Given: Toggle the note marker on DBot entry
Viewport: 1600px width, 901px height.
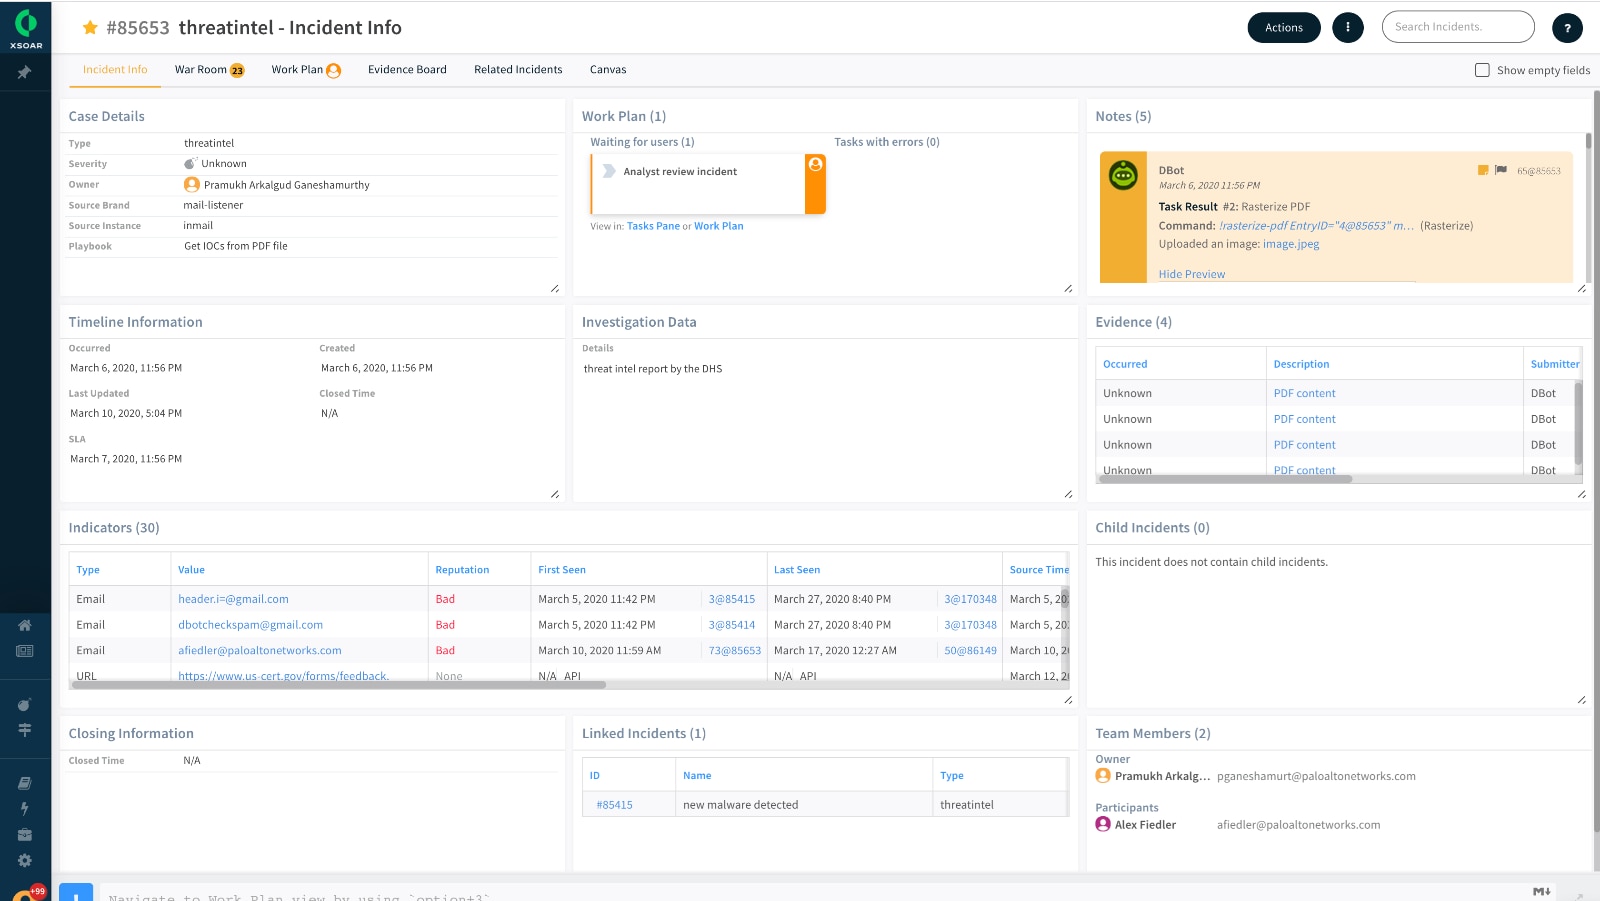Looking at the screenshot, I should click(x=1483, y=170).
